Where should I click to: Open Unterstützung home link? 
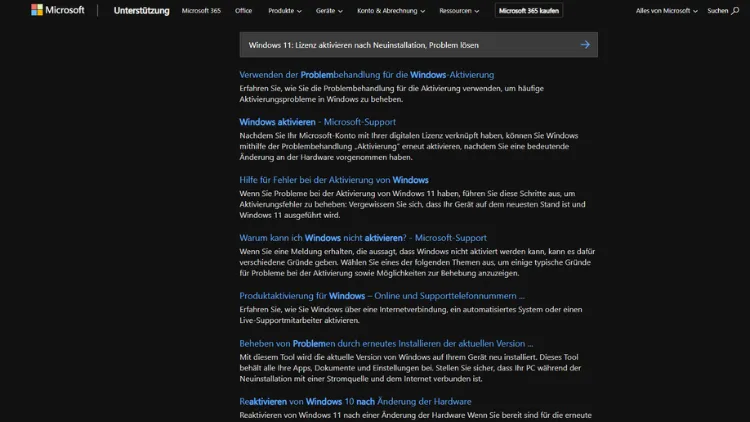(142, 11)
